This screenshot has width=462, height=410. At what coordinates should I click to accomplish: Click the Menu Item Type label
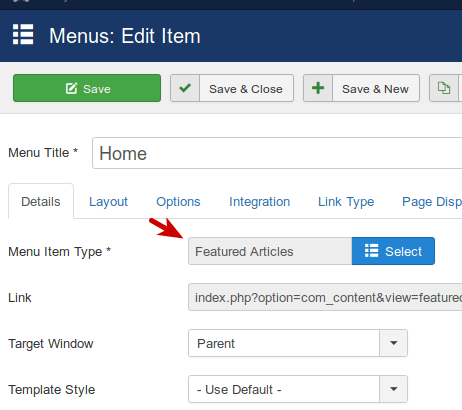(59, 252)
